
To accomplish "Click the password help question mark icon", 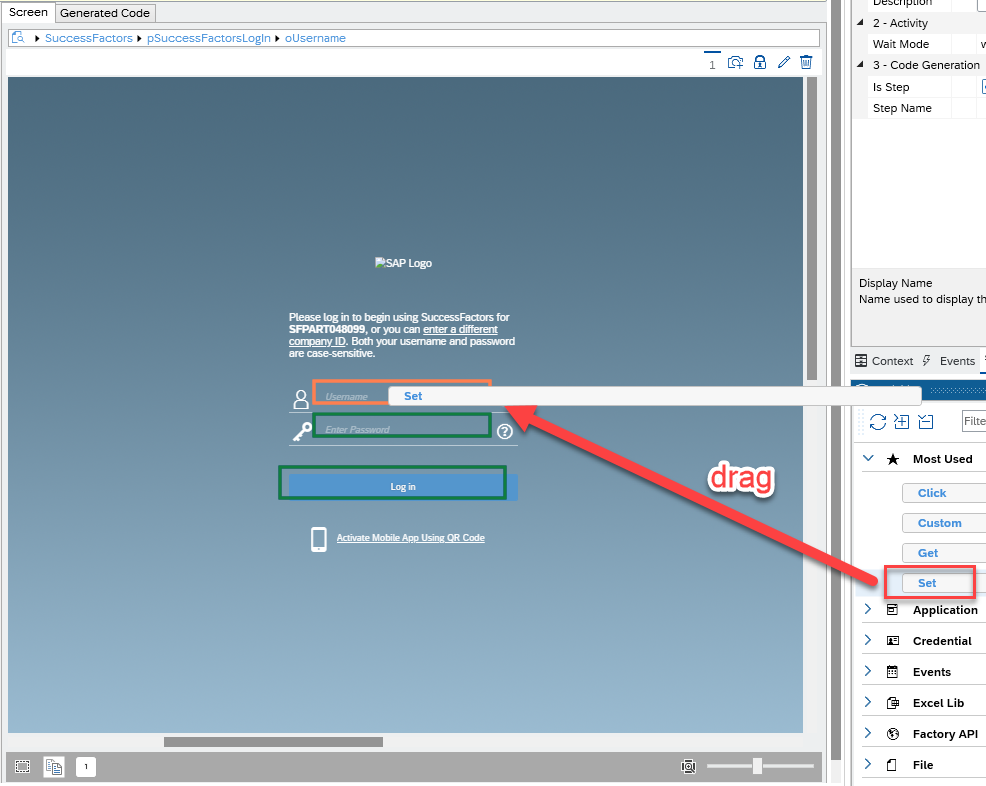I will tap(505, 431).
